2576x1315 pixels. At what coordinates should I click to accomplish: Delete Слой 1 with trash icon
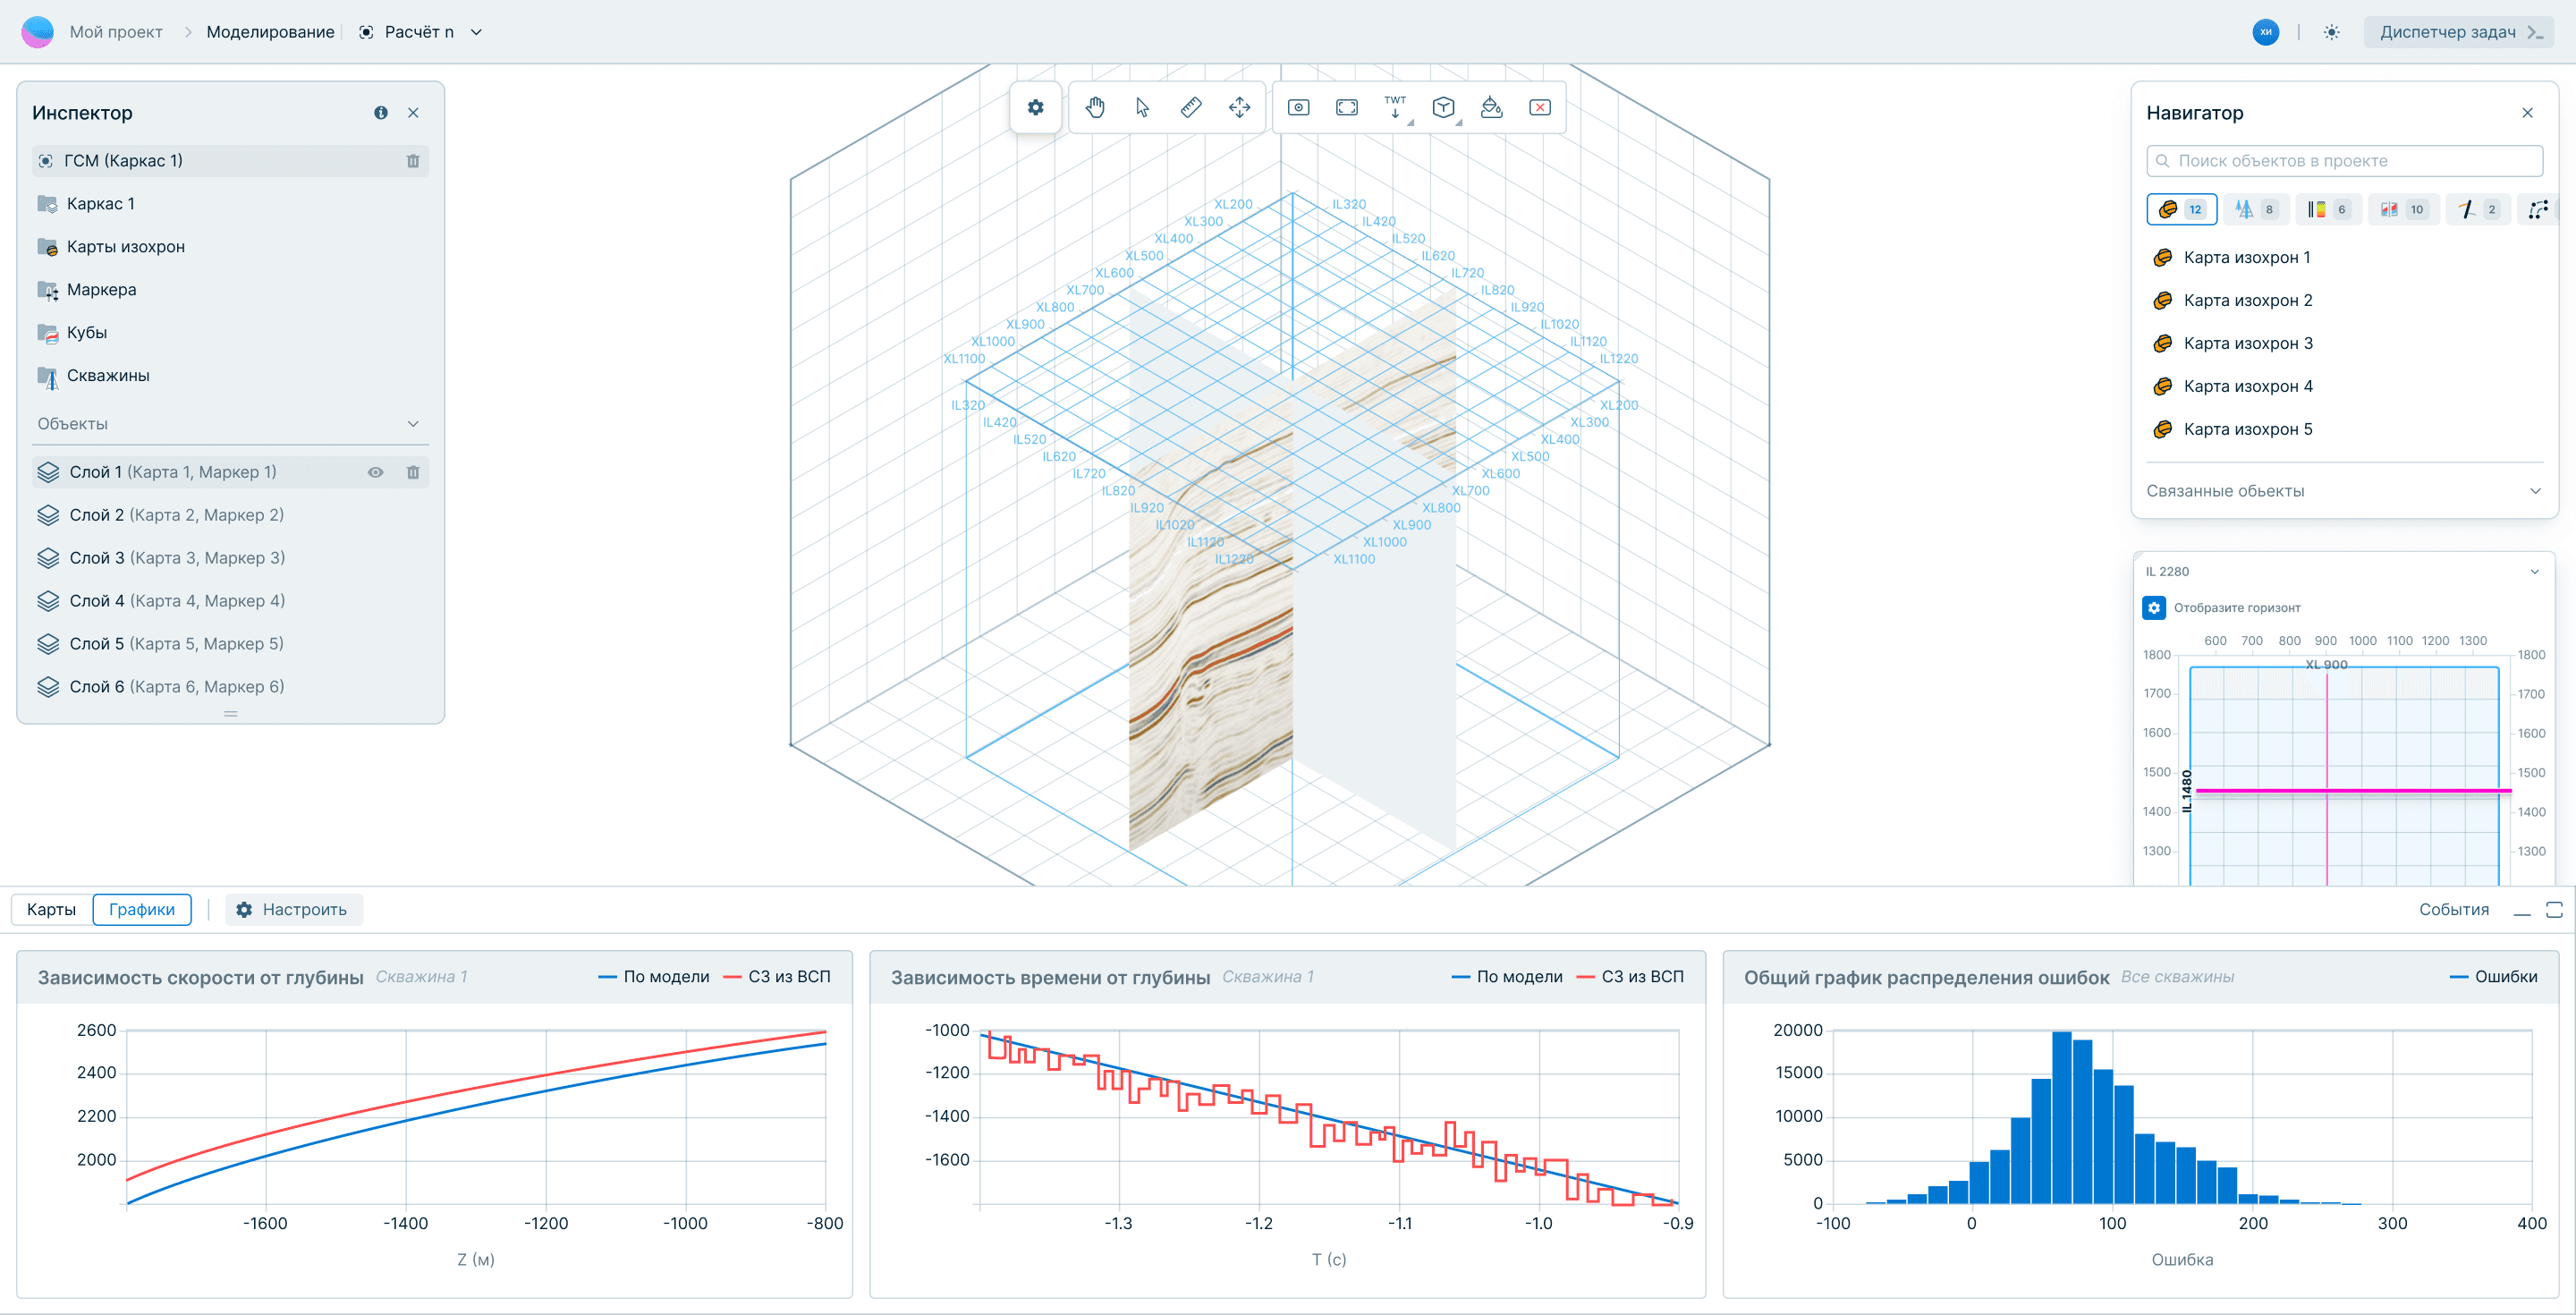click(x=413, y=472)
